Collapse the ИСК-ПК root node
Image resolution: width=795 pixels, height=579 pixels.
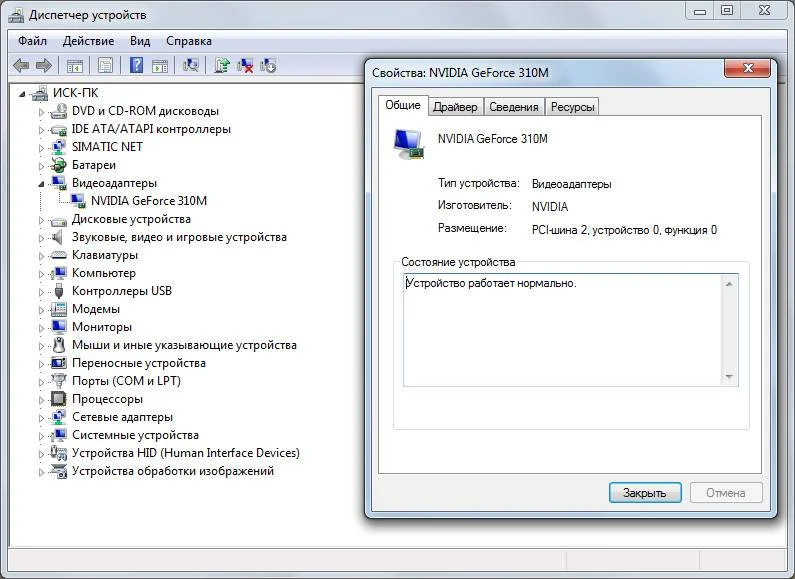pyautogui.click(x=22, y=94)
